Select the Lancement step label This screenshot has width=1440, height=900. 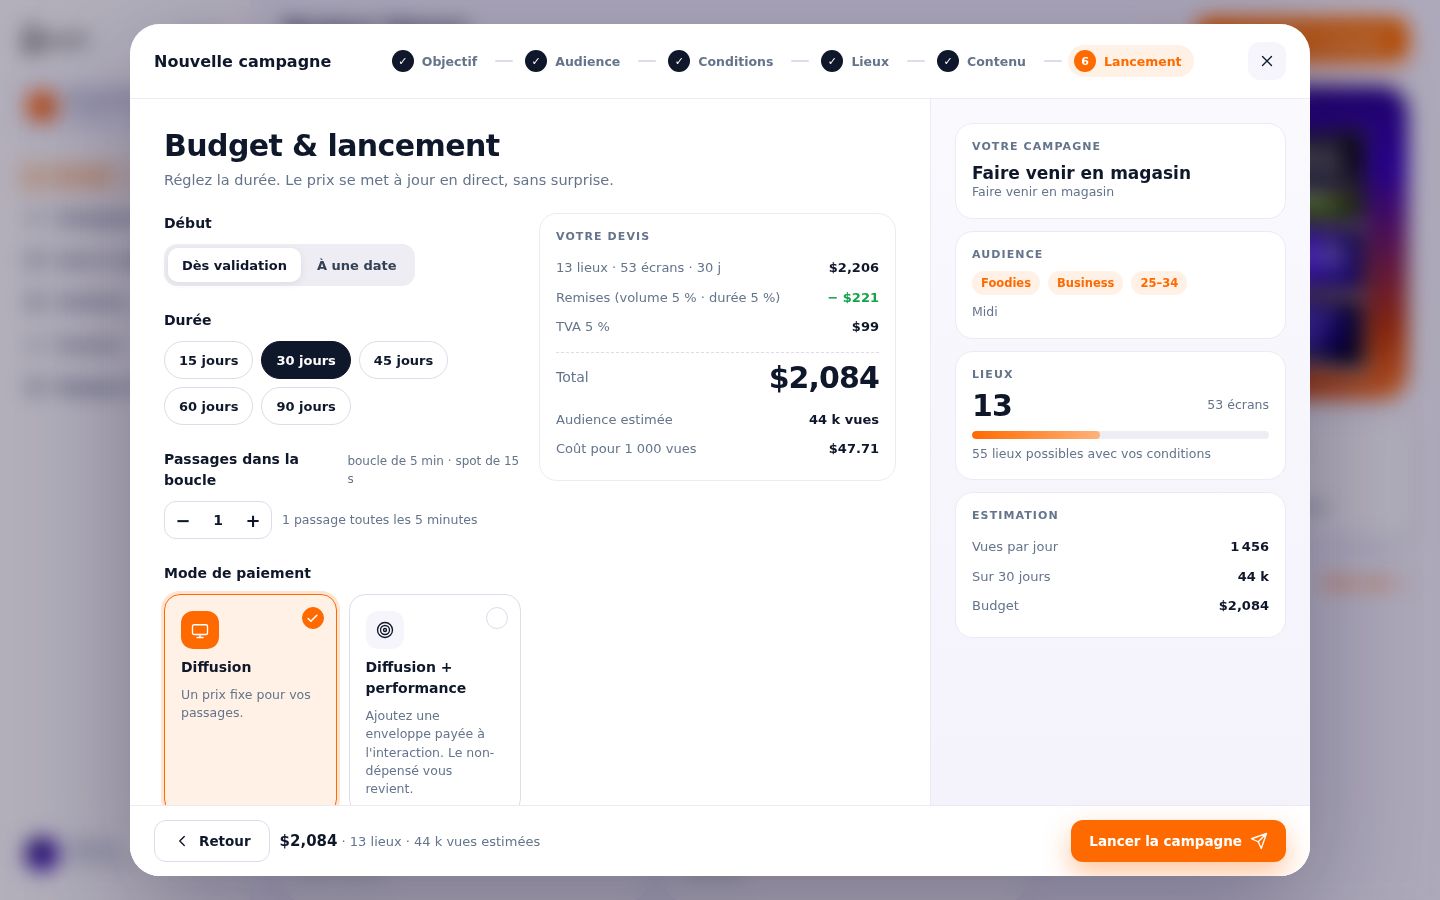[x=1142, y=61]
